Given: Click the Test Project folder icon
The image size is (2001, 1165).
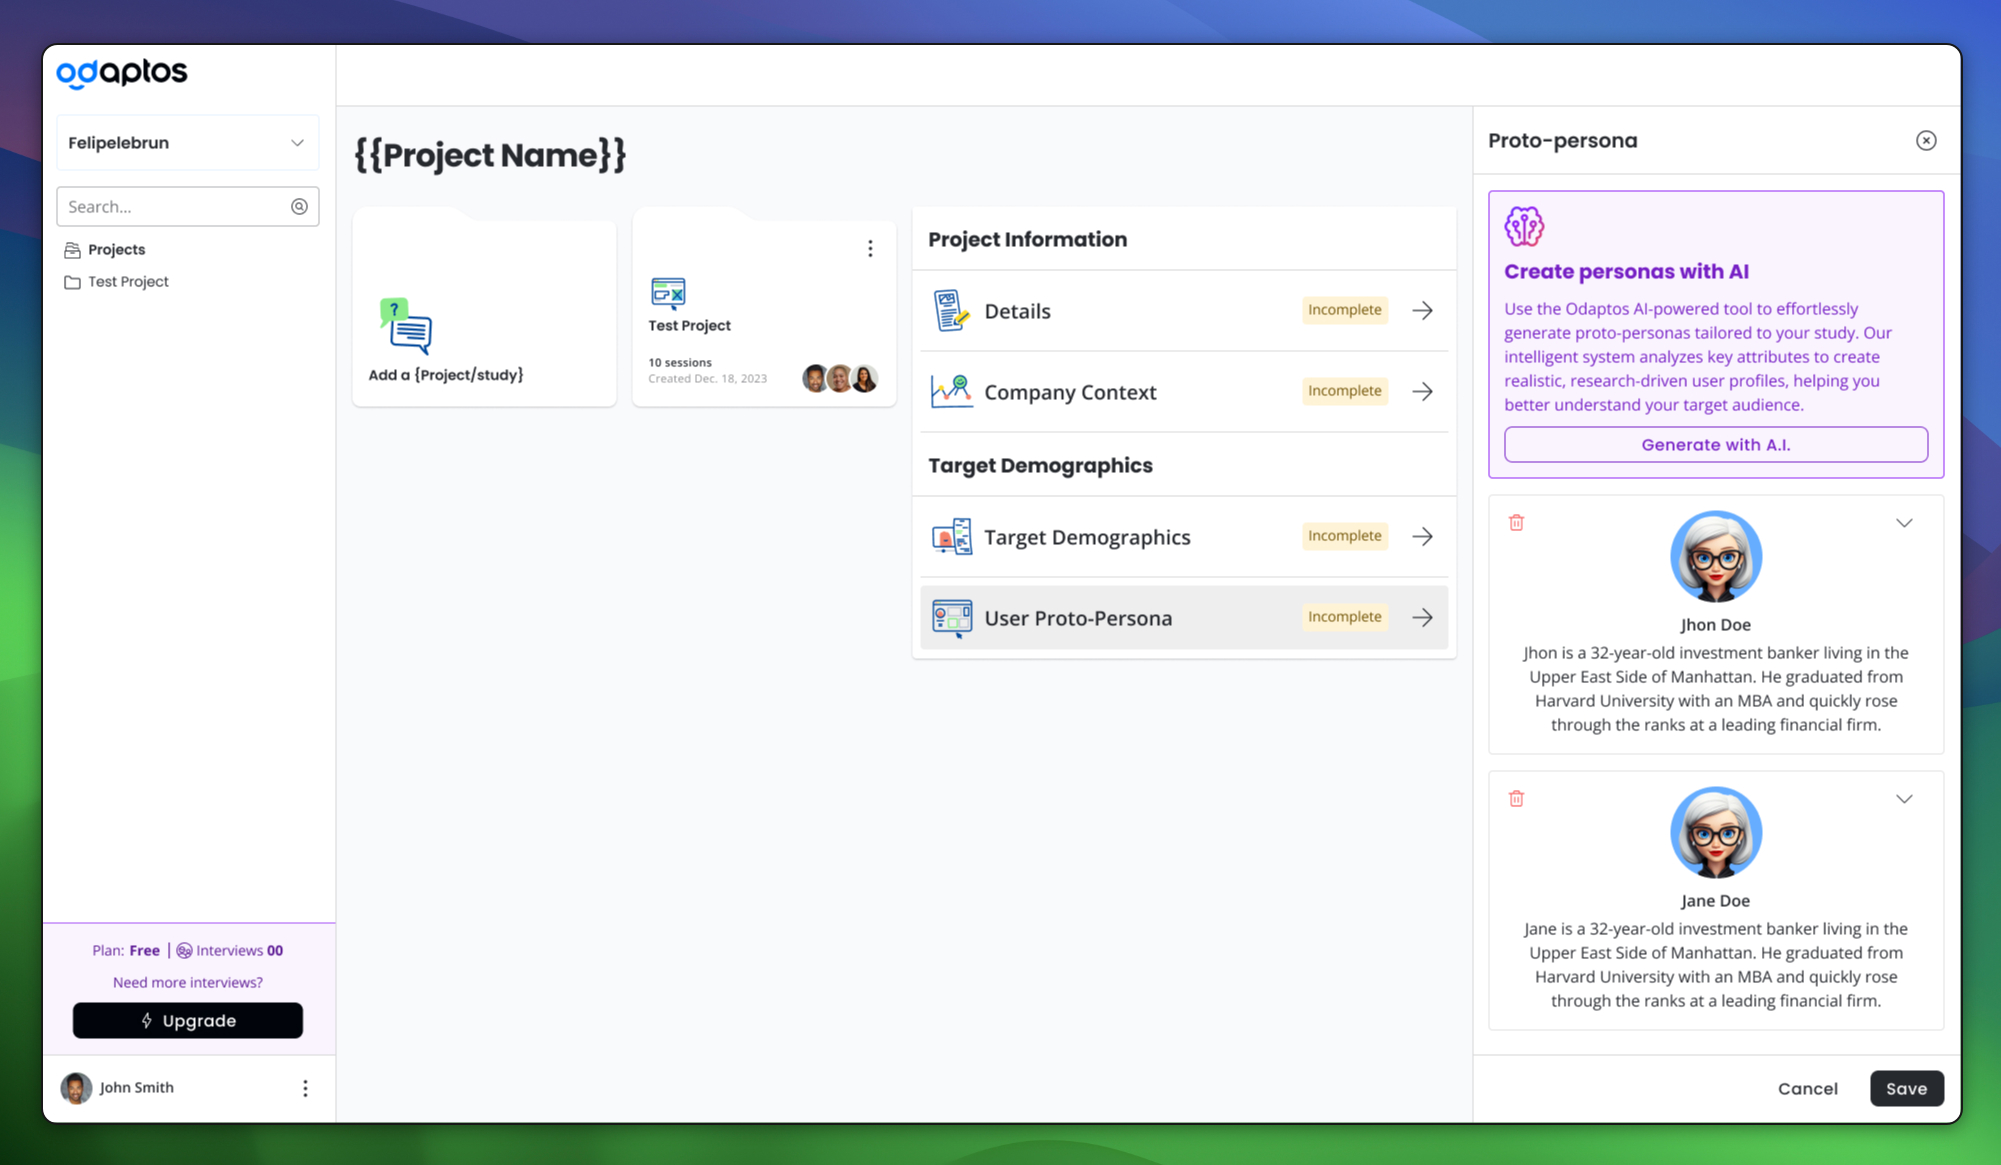Looking at the screenshot, I should (72, 282).
